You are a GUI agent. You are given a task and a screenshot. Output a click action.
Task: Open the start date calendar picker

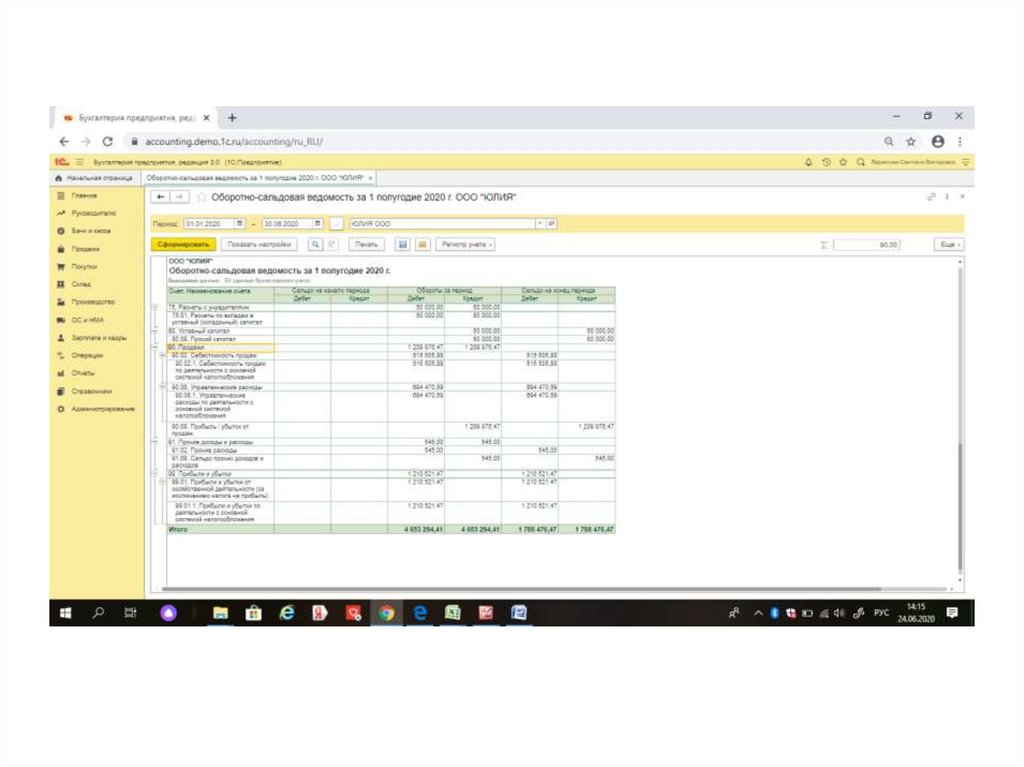tap(240, 224)
